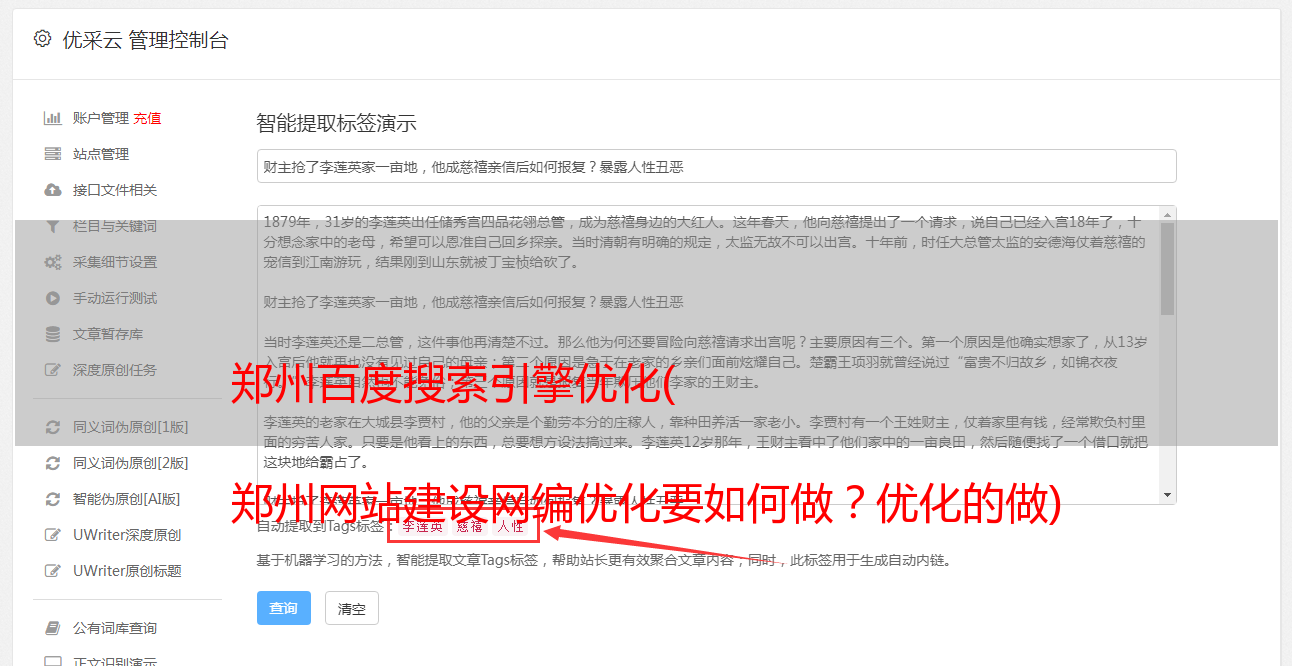Click the play circle icon for 手动运行测试
1292x666 pixels.
(53, 298)
